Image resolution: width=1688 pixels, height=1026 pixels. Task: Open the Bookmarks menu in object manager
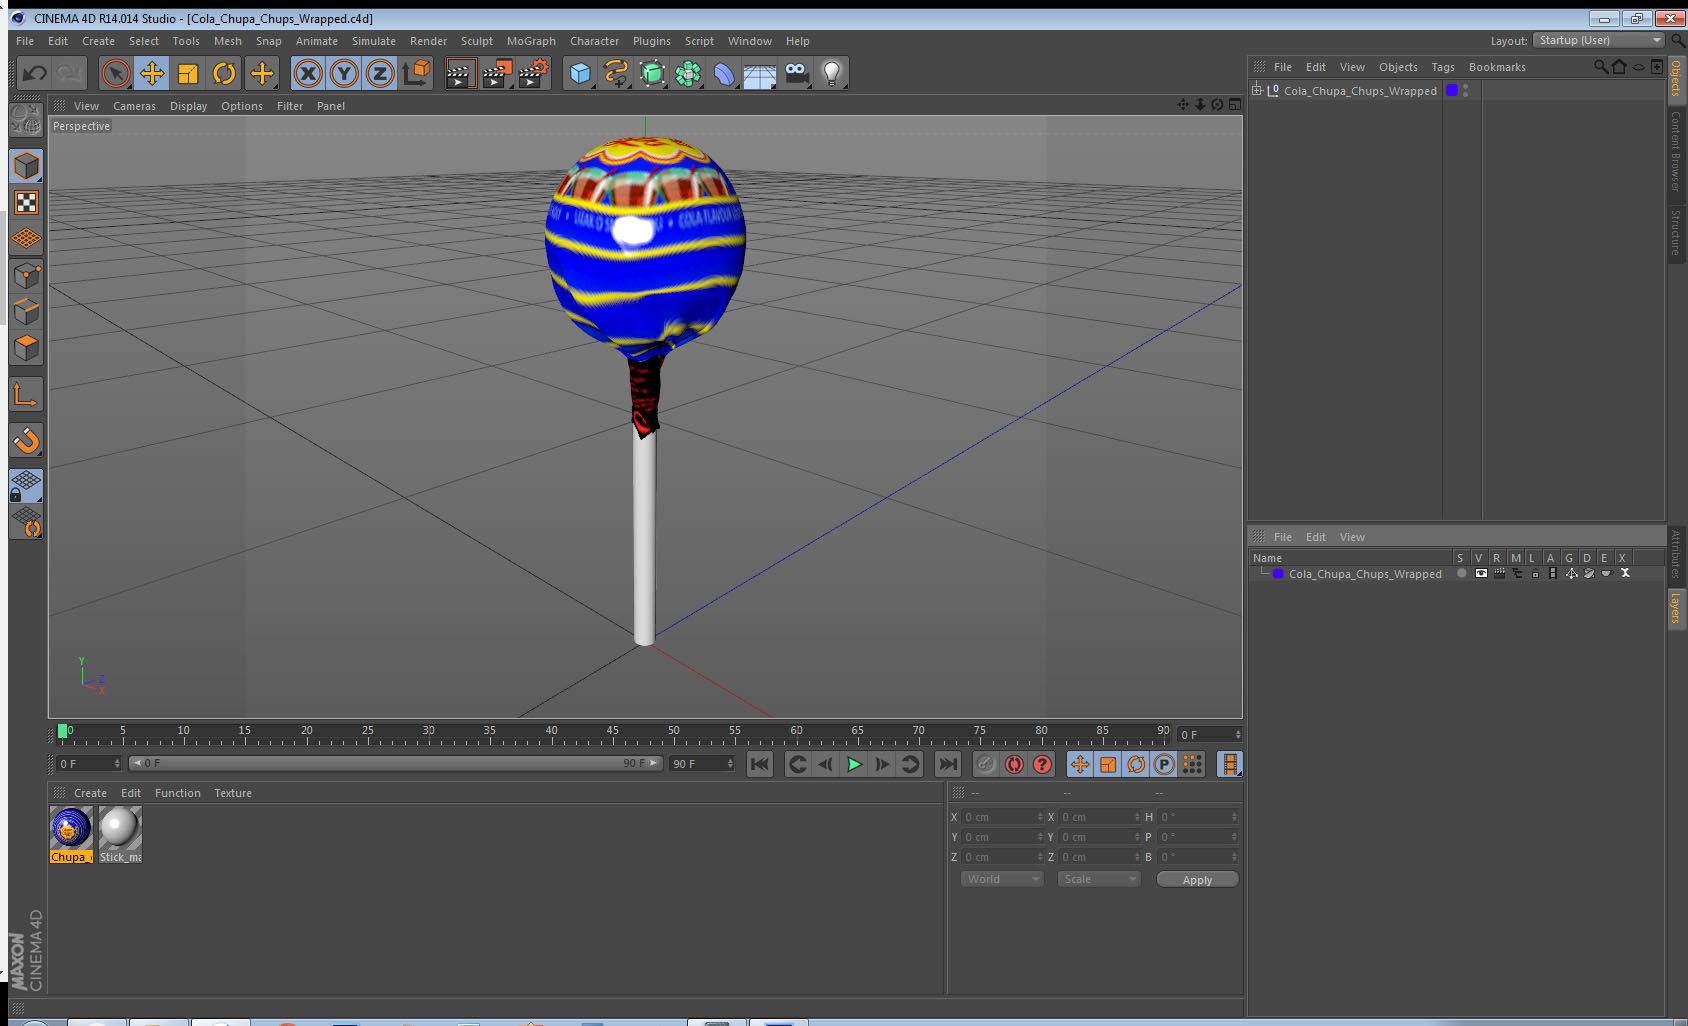[1497, 67]
